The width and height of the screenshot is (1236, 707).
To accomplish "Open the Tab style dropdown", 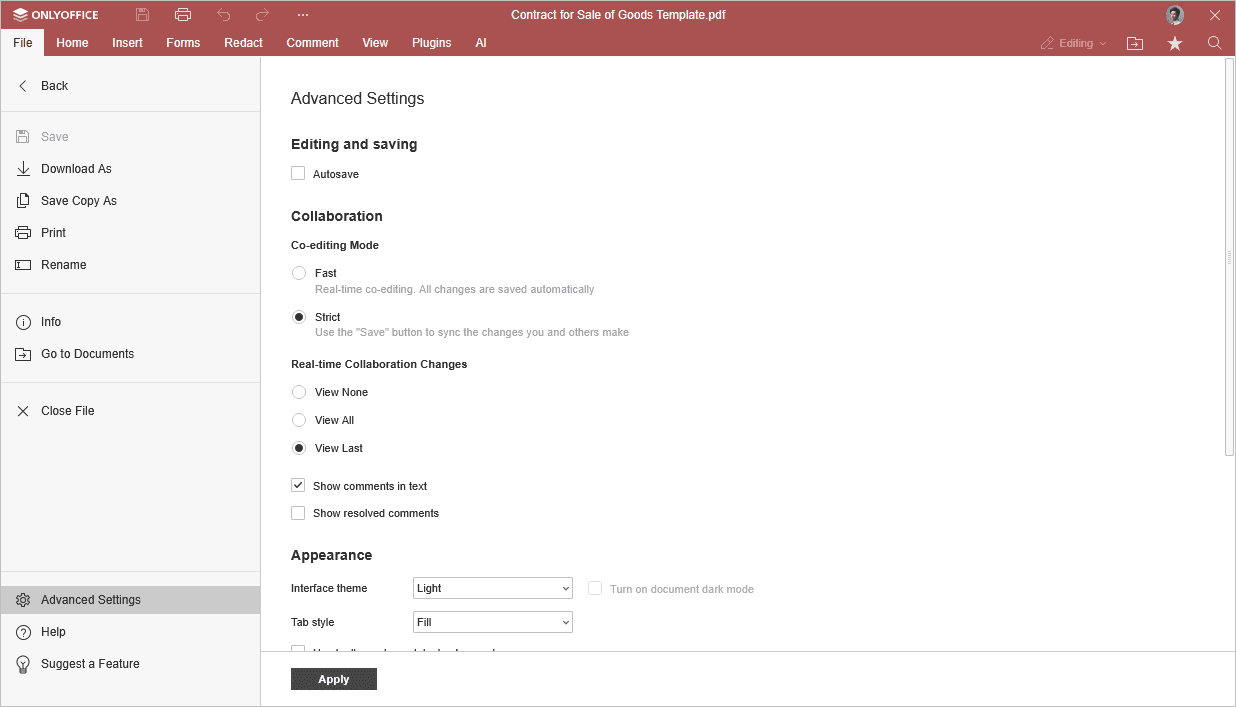I will tap(492, 622).
